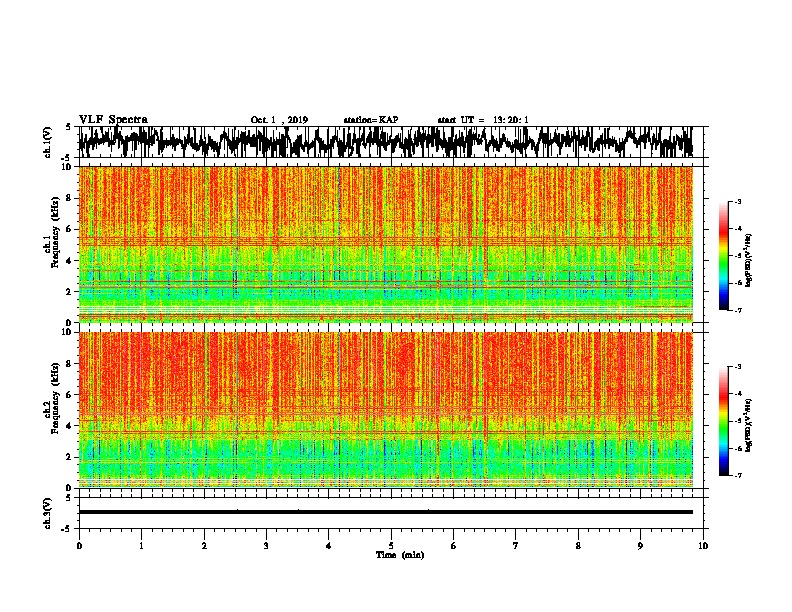Click the "ch.1(V)" waveform axis label

[48, 142]
